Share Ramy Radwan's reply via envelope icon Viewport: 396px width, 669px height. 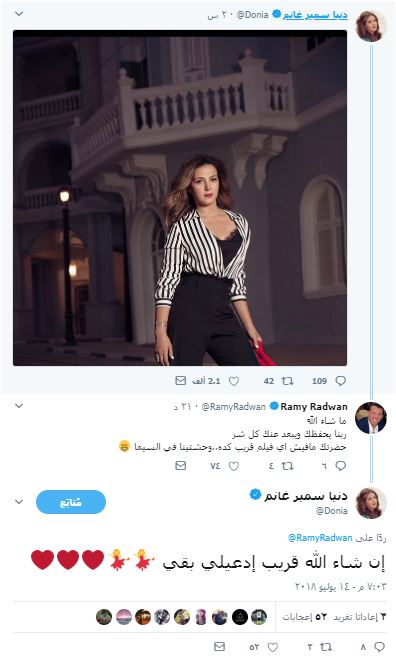click(x=181, y=465)
